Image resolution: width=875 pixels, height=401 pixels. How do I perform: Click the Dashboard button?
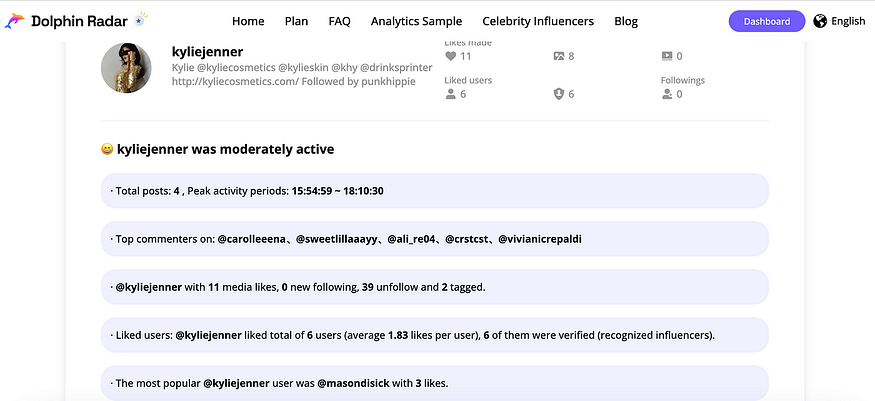tap(767, 21)
